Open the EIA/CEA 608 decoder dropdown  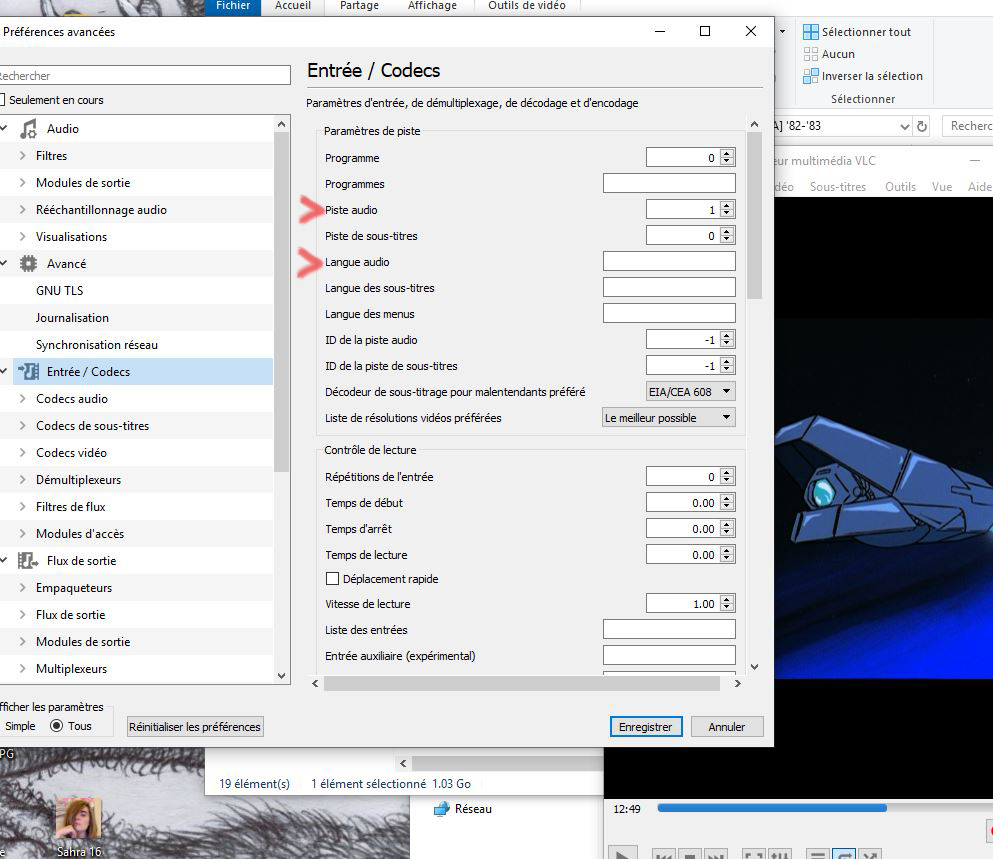[x=690, y=391]
